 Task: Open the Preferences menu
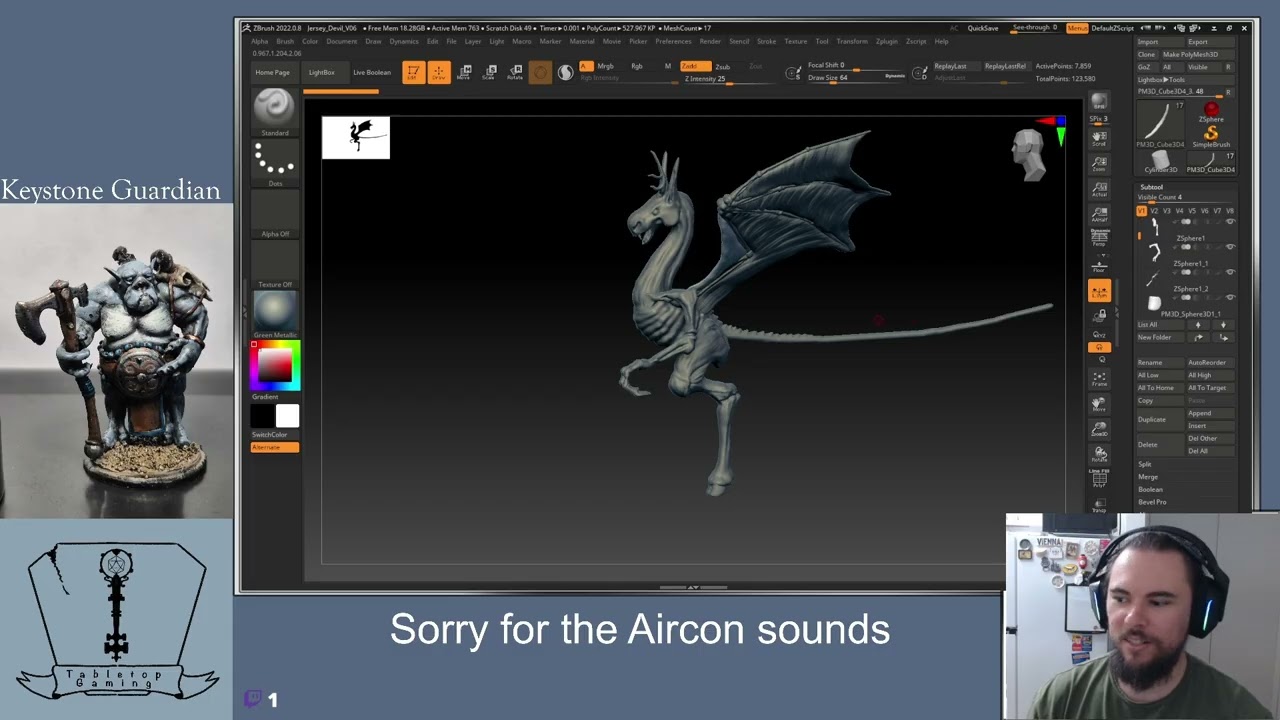(x=673, y=41)
